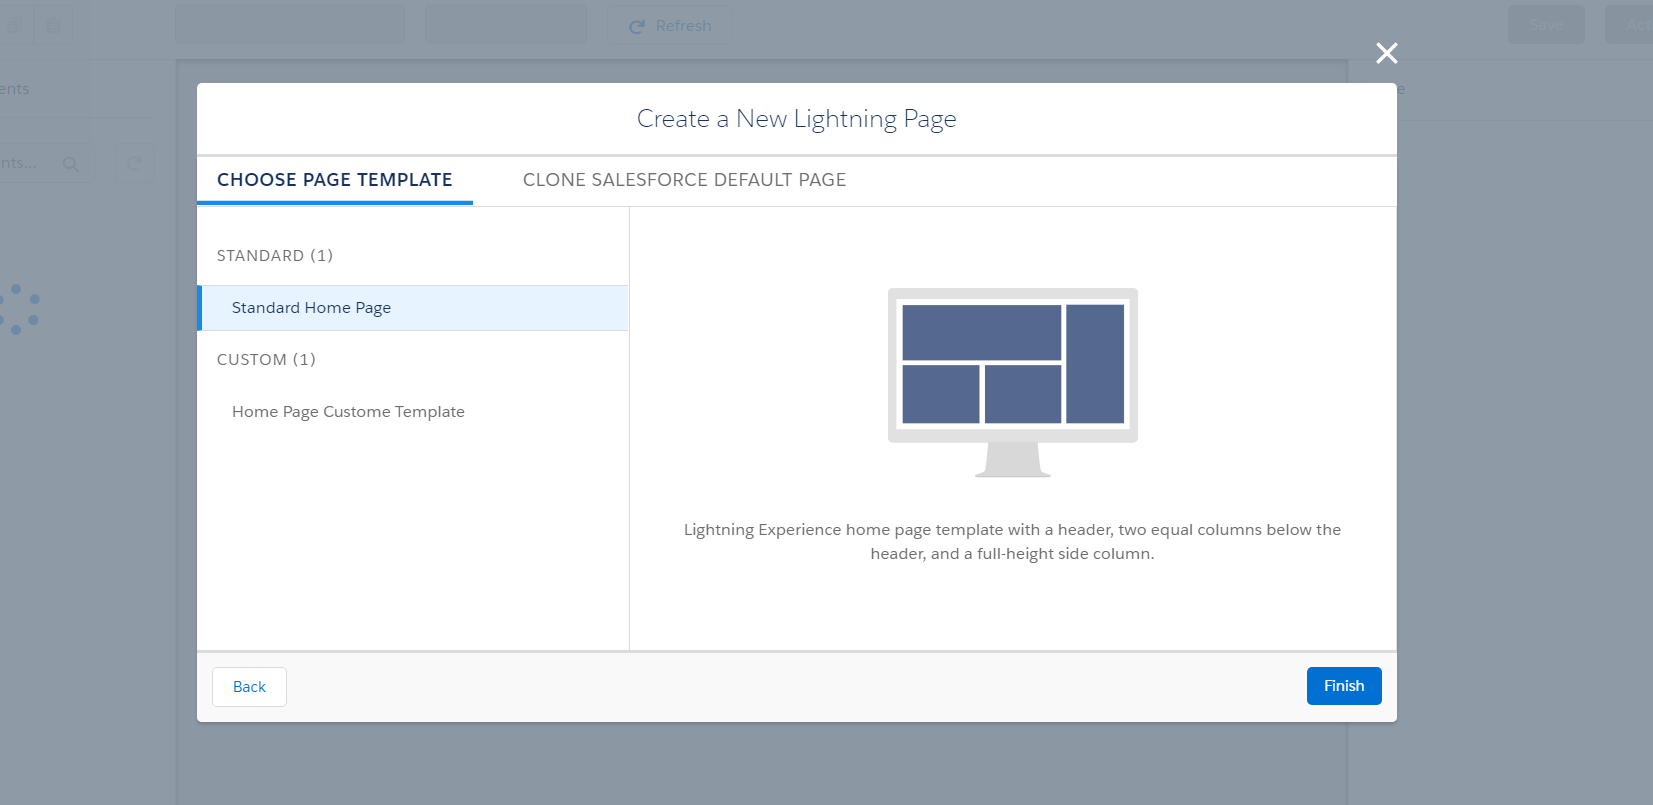The image size is (1653, 805).
Task: Click the monitor layout preview image
Action: (1012, 380)
